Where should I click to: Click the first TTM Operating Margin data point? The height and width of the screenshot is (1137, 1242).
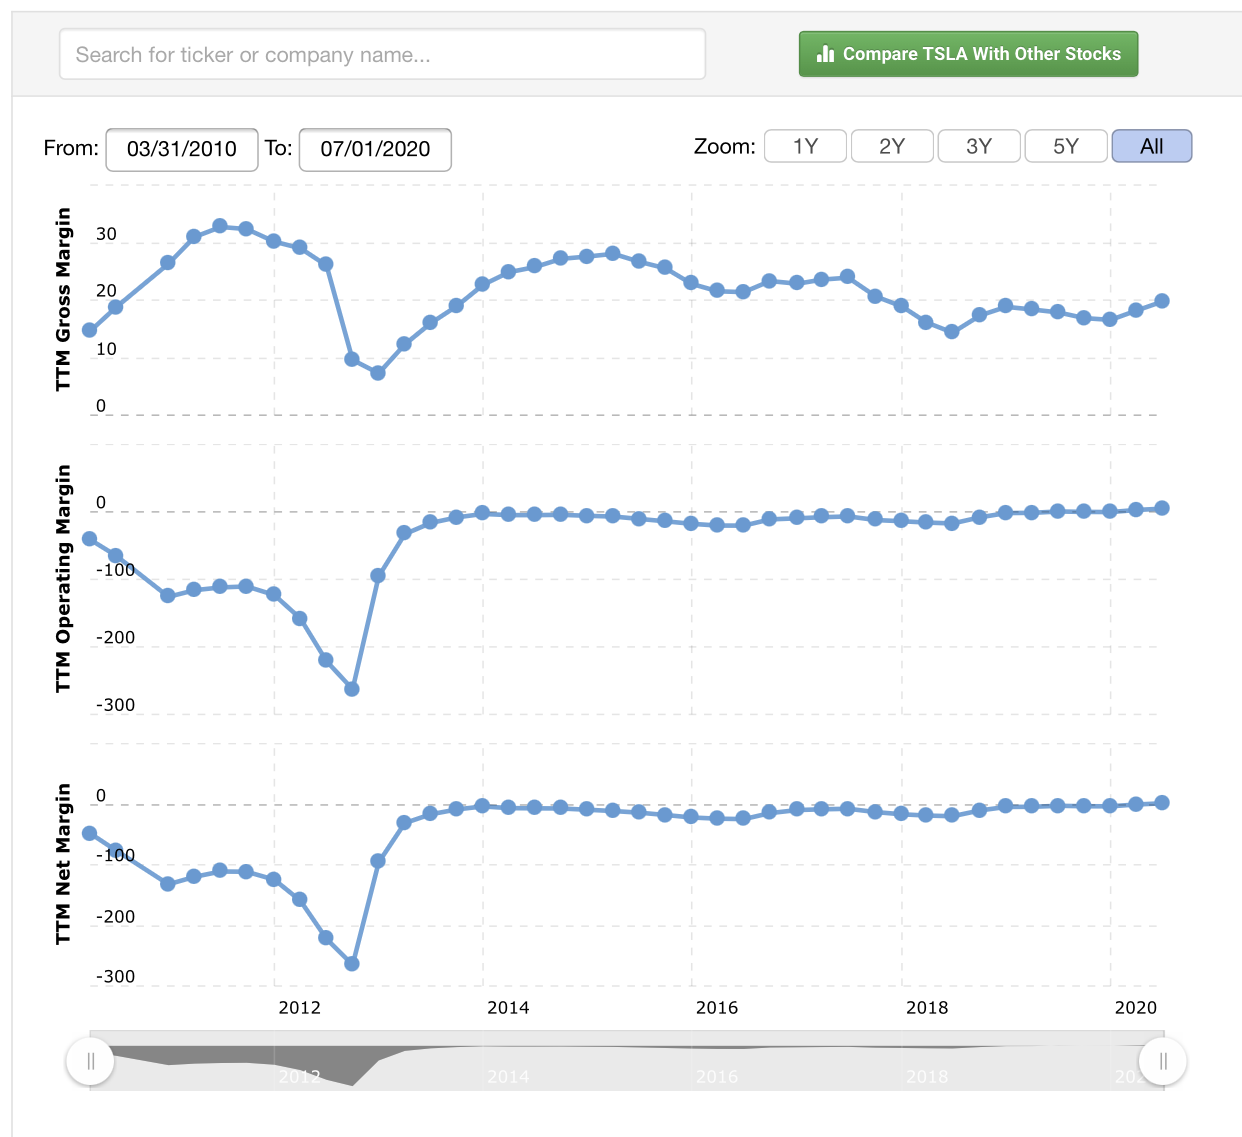click(x=90, y=539)
